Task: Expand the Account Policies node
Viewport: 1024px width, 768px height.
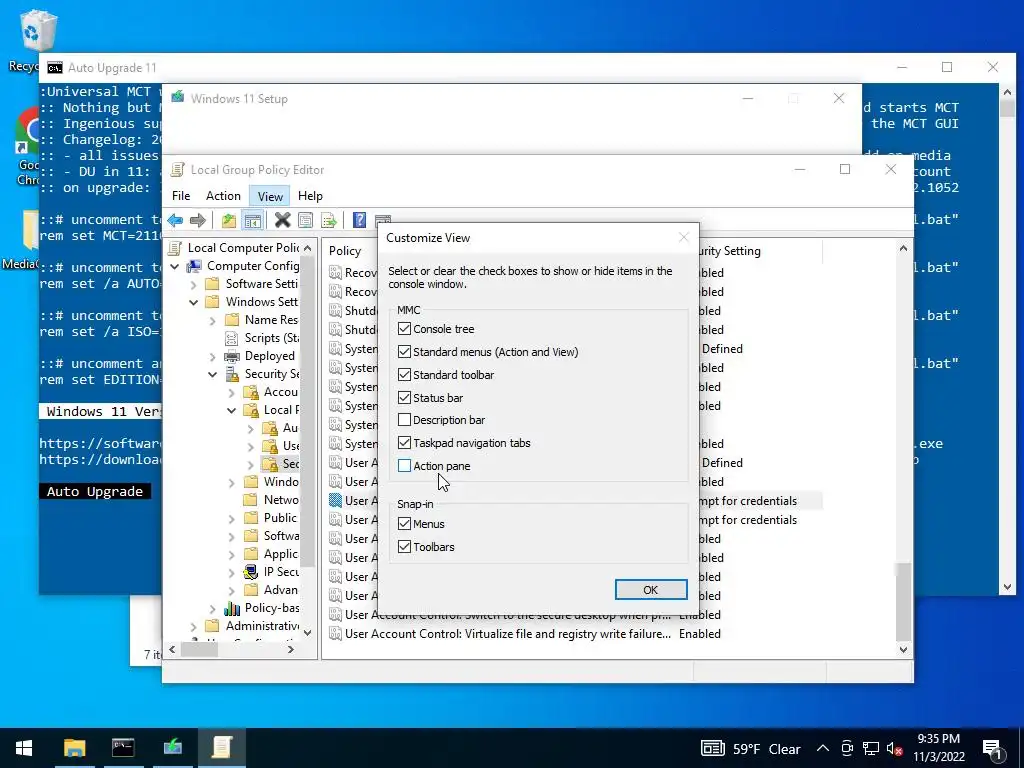Action: click(232, 392)
